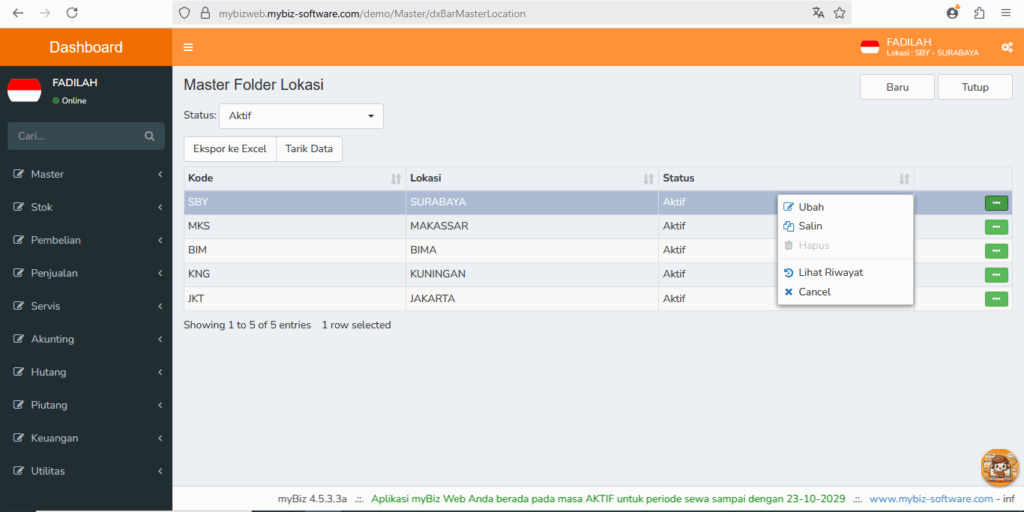The height and width of the screenshot is (512, 1024).
Task: Open the chat assistant mascot icon
Action: pyautogui.click(x=1000, y=467)
